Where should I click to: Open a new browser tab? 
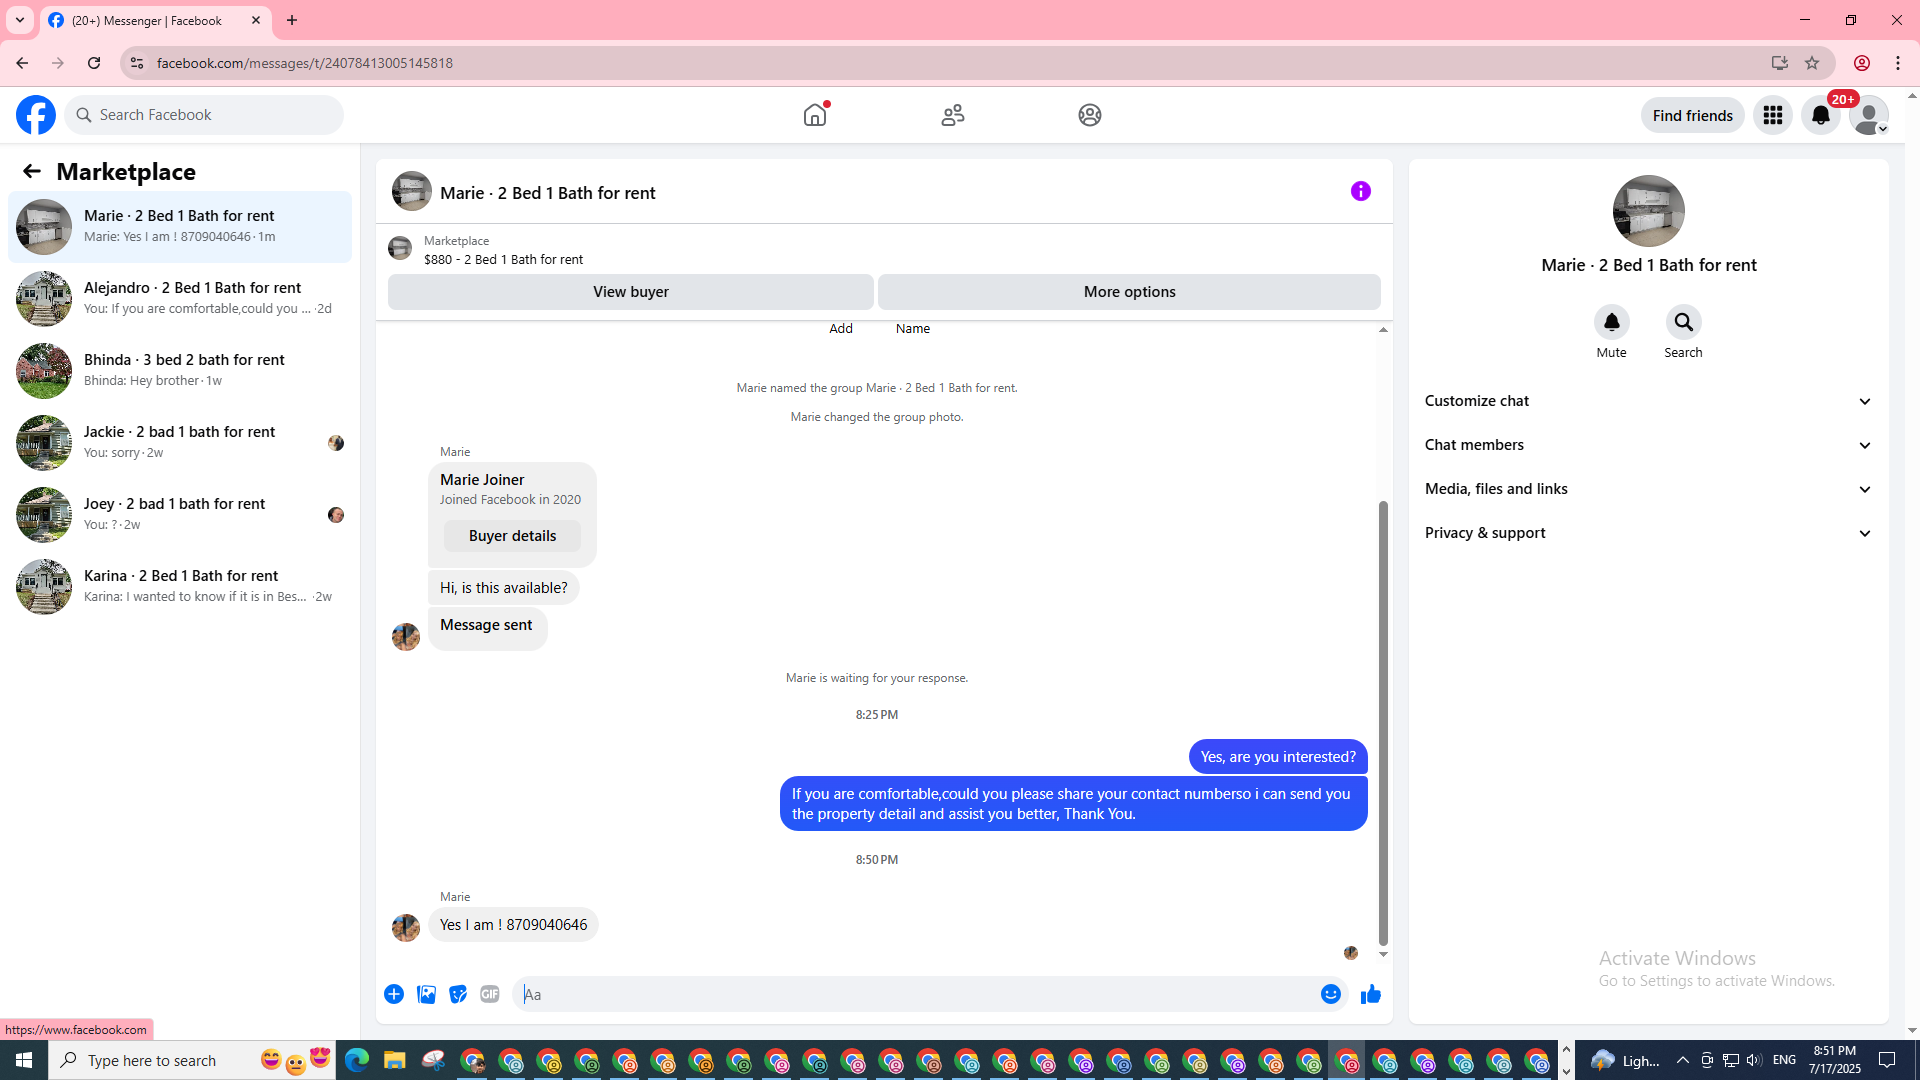(292, 20)
